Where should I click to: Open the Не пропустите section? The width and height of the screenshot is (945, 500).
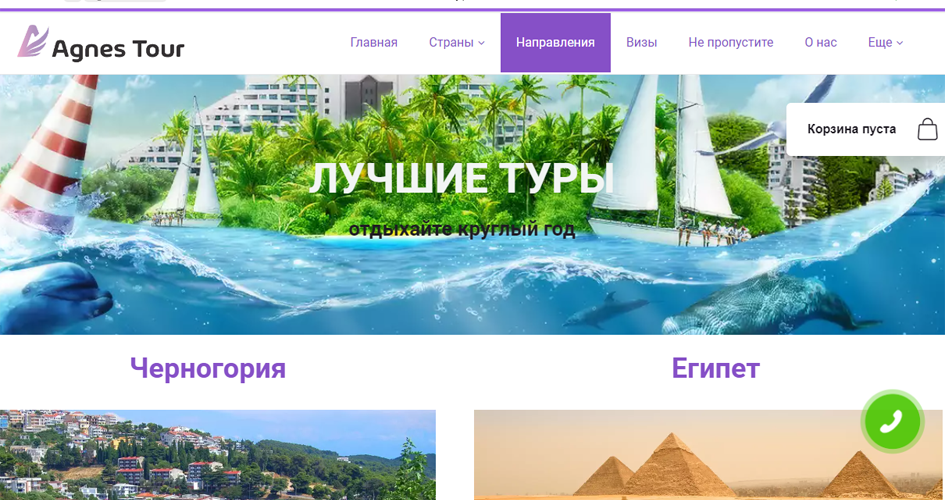[730, 43]
